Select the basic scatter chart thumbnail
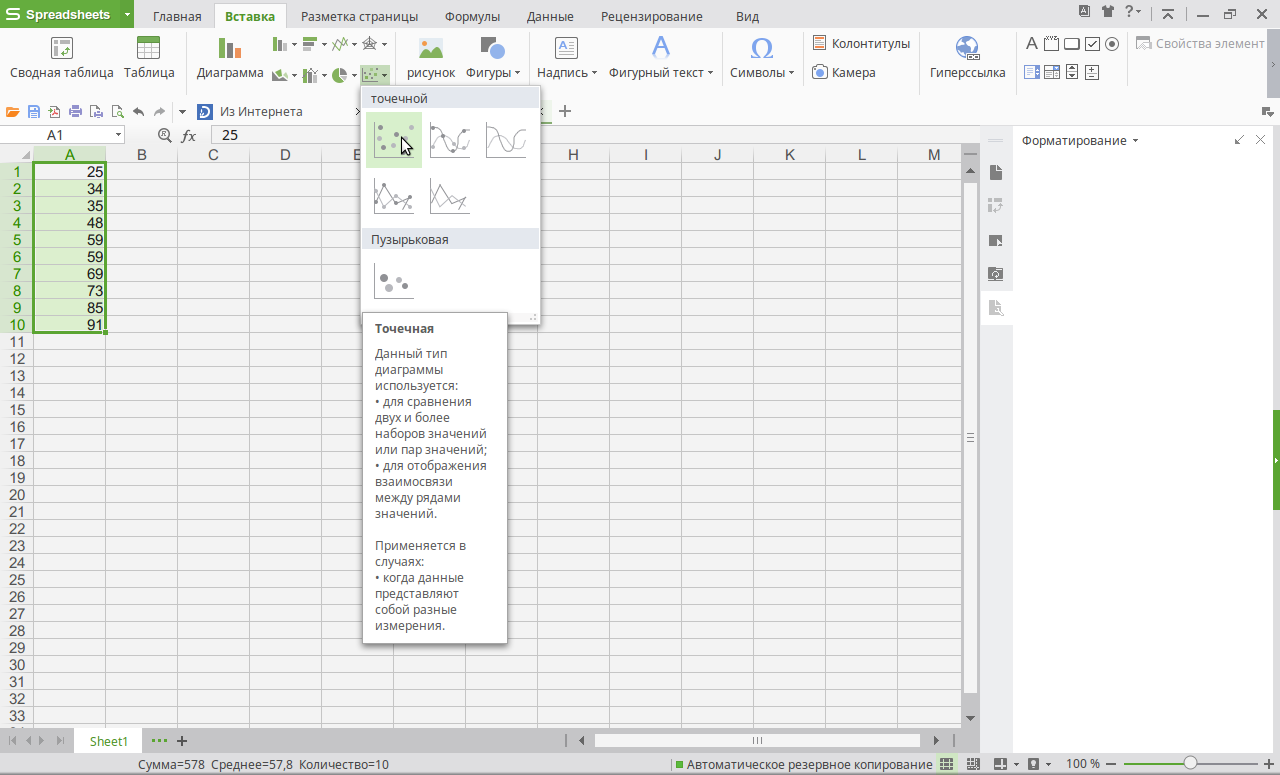1280x775 pixels. (x=393, y=140)
